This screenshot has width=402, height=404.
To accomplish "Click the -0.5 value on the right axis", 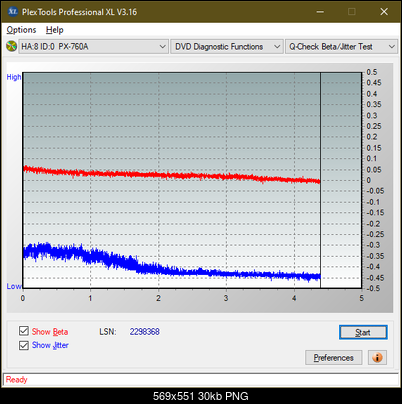I will point(373,288).
